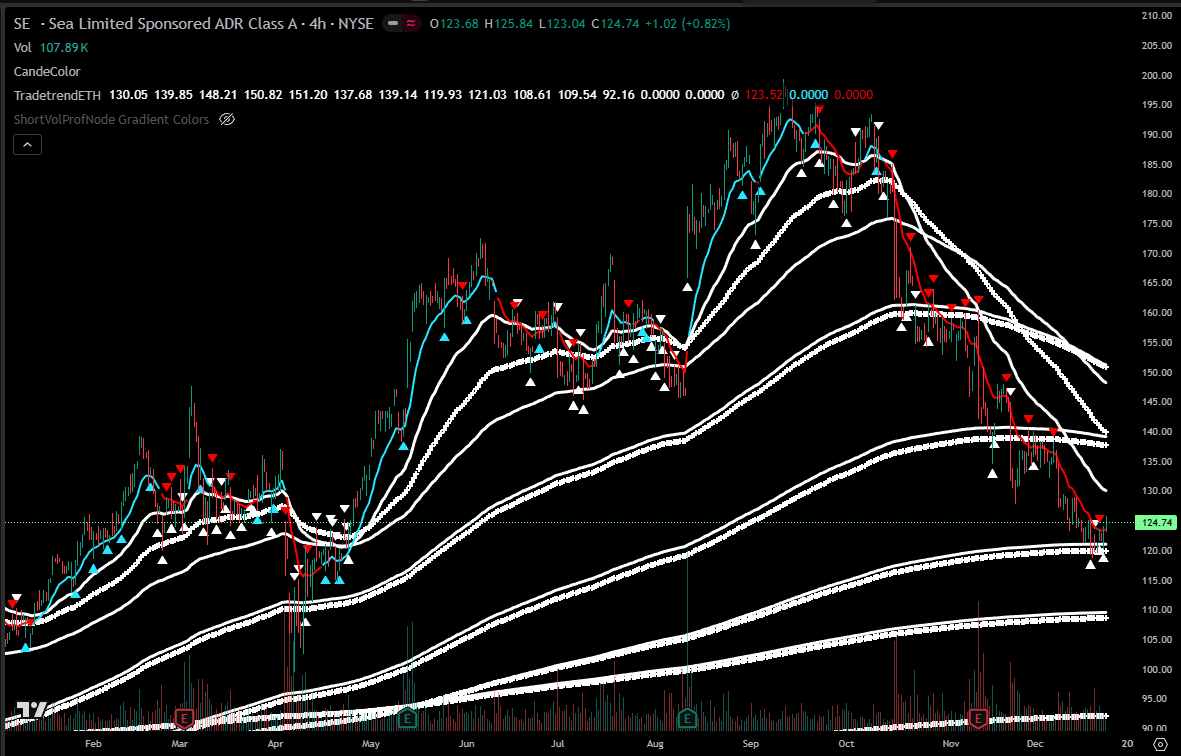Click TradetrendETH value 148.21
1181x756 pixels.
pos(218,95)
